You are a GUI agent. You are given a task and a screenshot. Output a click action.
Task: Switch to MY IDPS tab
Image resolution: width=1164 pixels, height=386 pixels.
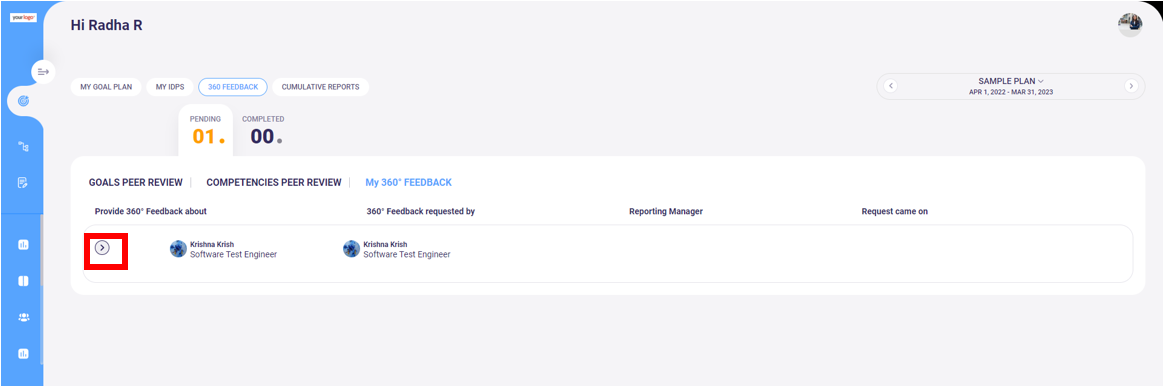click(x=170, y=87)
